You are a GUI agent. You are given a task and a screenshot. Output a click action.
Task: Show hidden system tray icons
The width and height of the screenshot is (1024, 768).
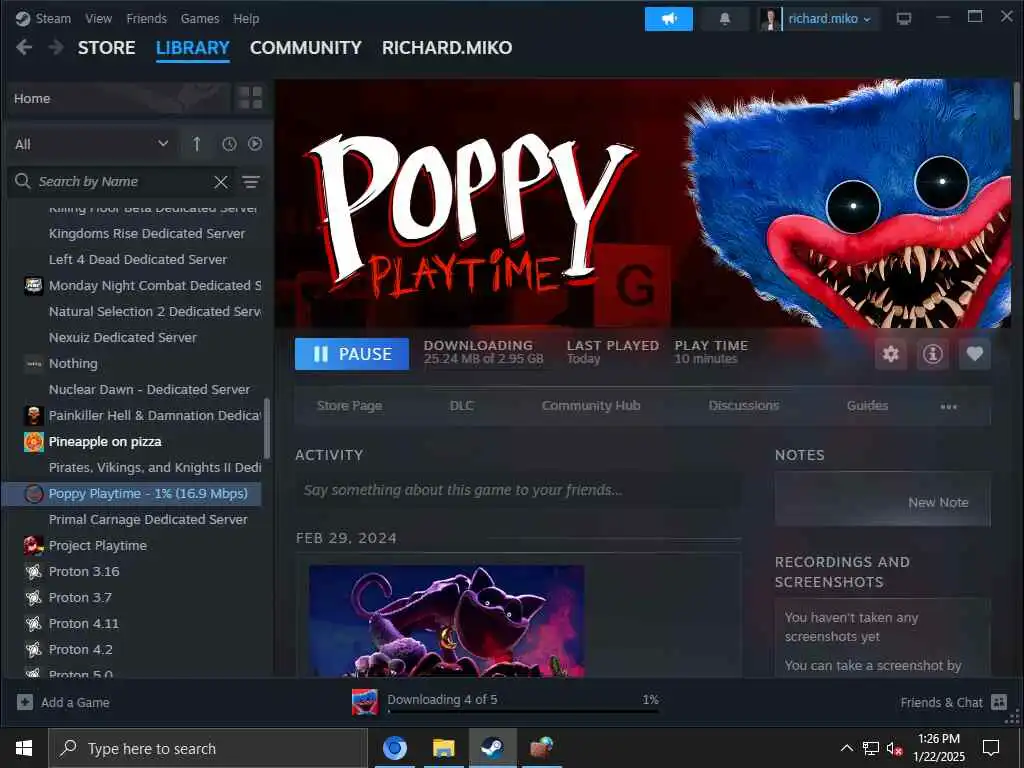[846, 748]
